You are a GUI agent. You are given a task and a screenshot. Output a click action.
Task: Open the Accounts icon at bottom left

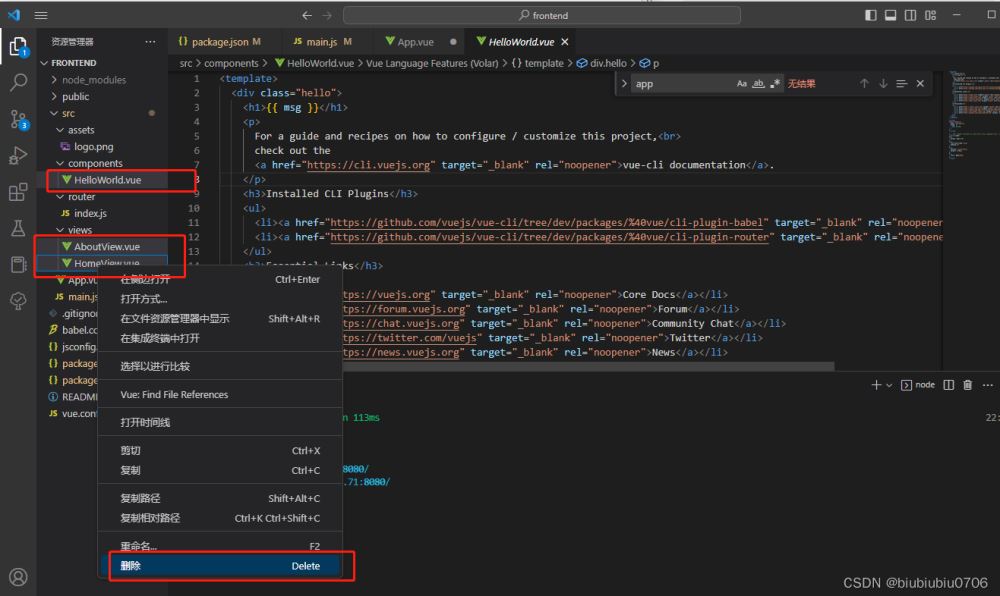coord(18,577)
